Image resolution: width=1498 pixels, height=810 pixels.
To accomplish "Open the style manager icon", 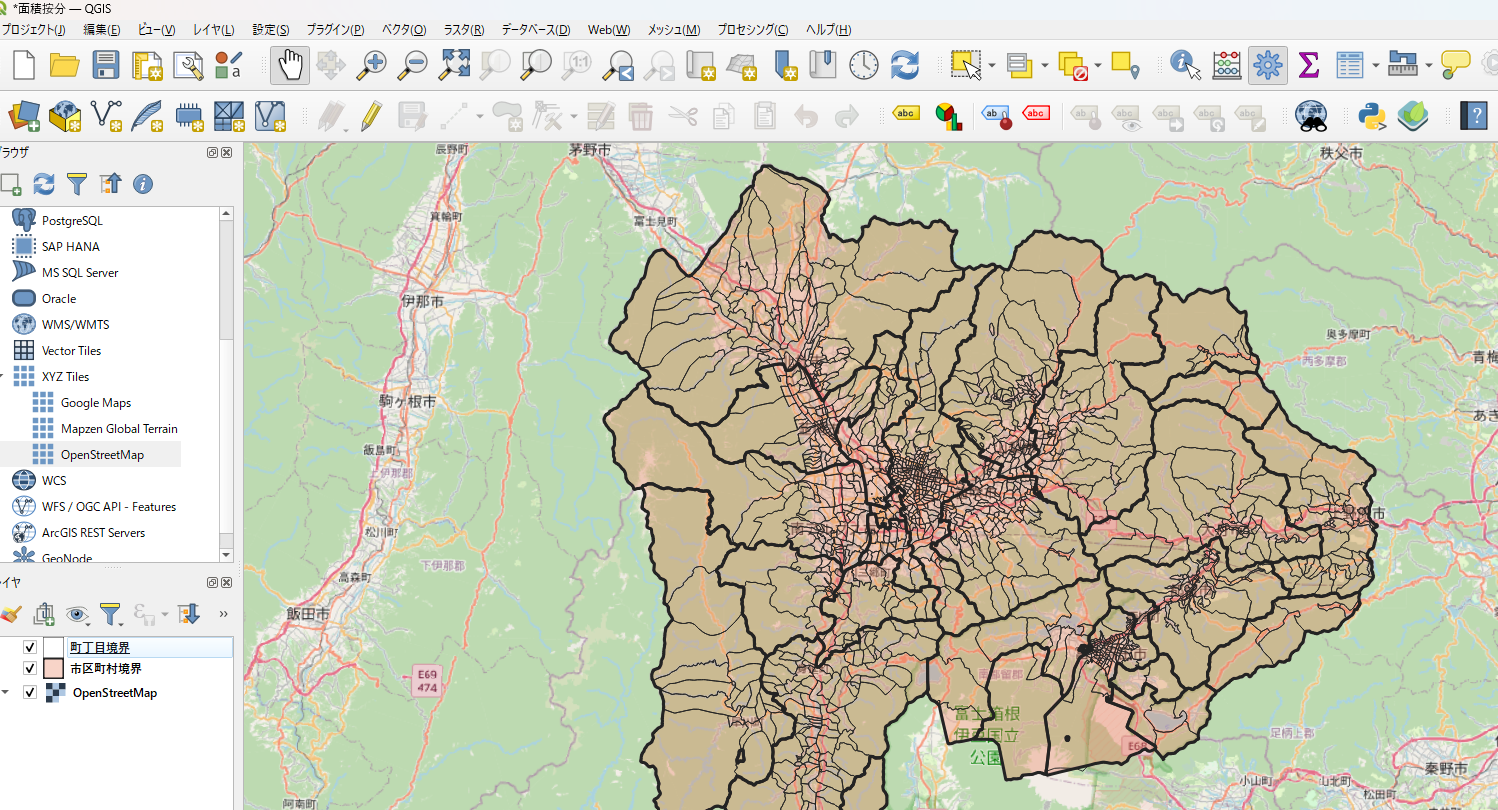I will (229, 65).
